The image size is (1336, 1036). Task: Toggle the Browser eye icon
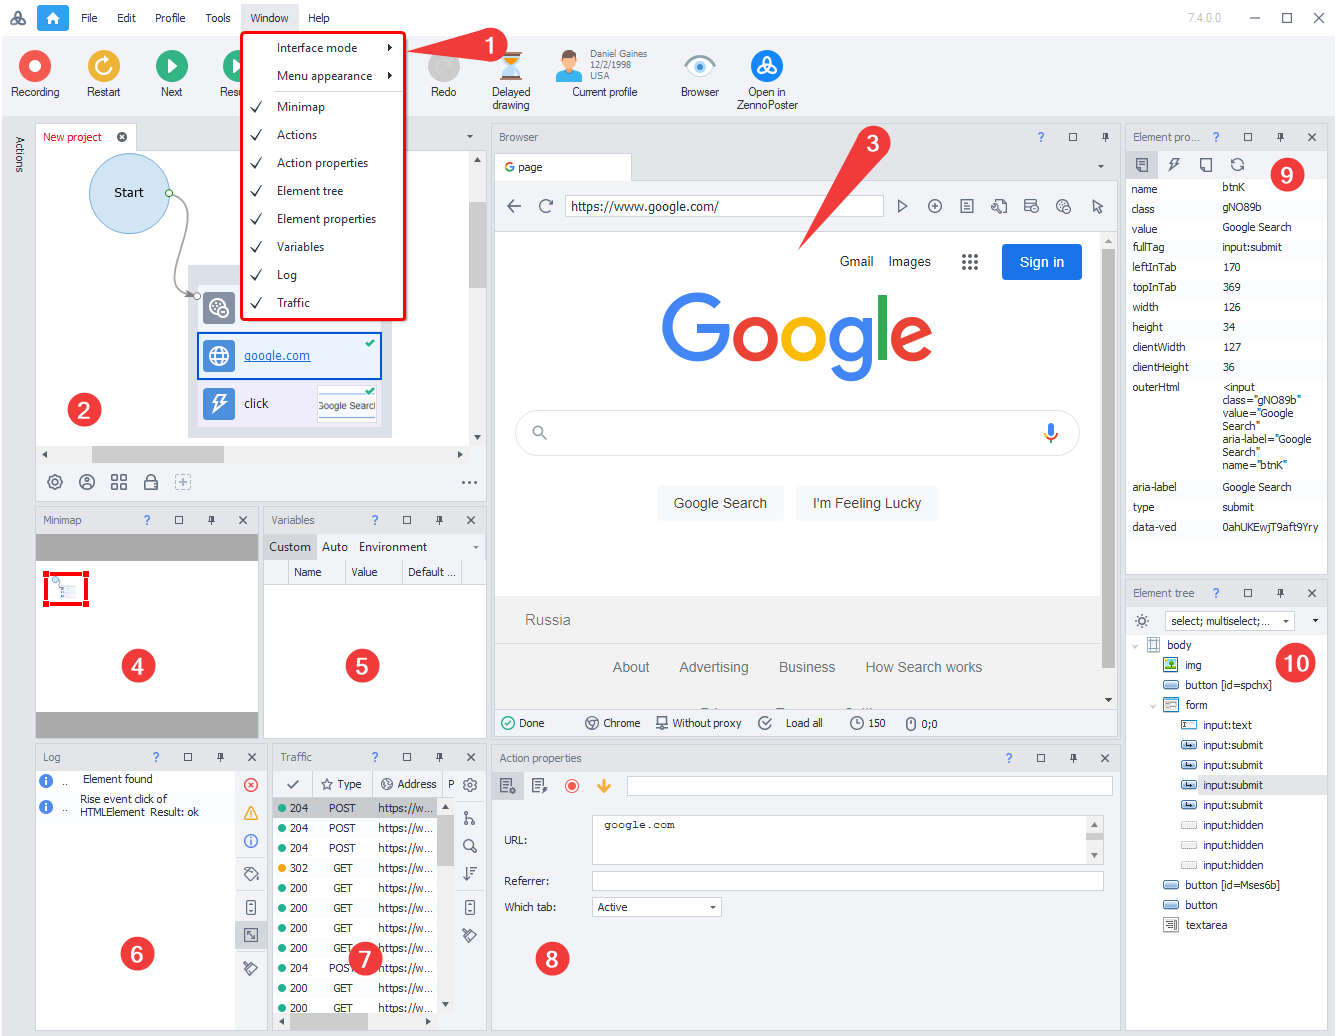click(699, 67)
